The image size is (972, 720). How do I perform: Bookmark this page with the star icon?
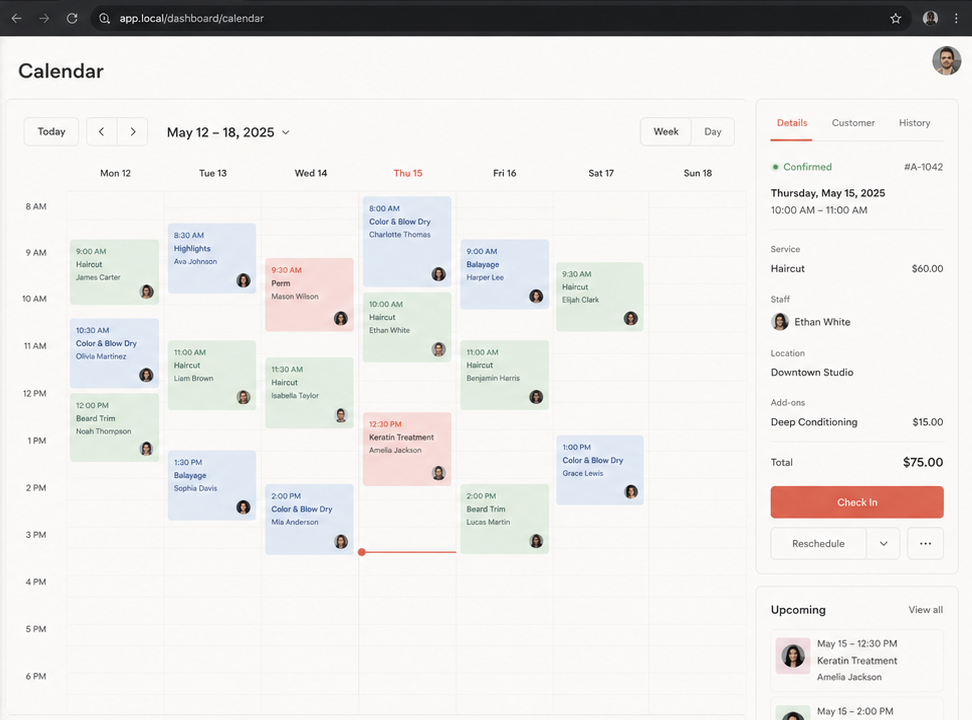click(896, 19)
